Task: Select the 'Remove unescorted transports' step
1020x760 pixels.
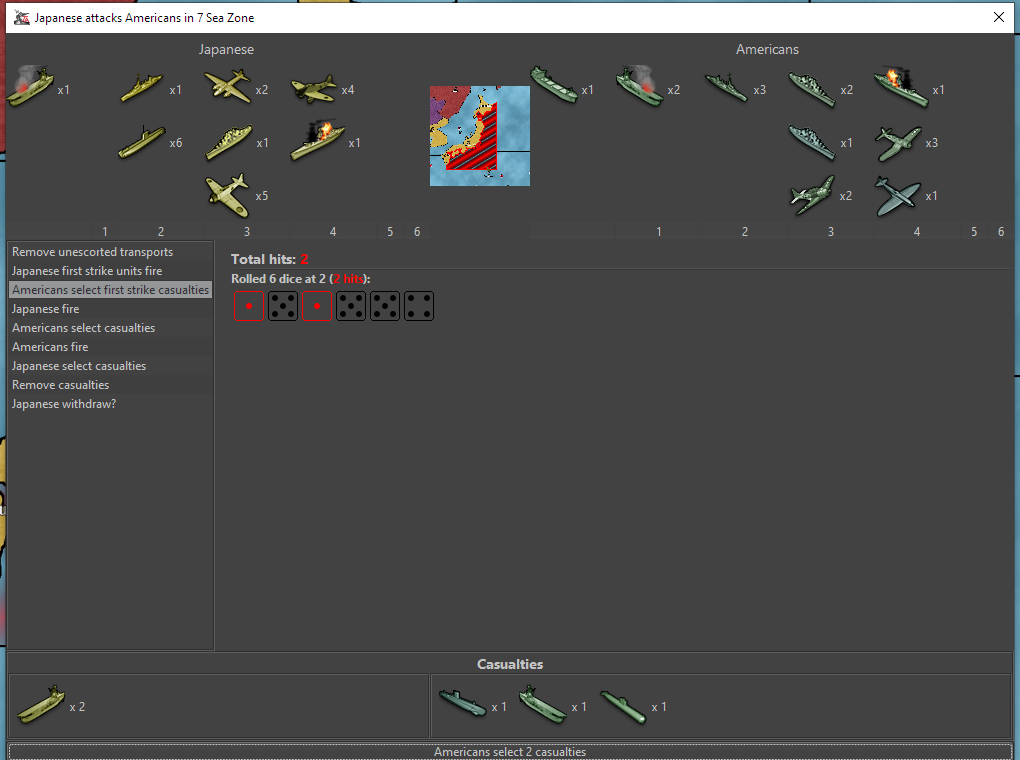Action: coord(92,252)
